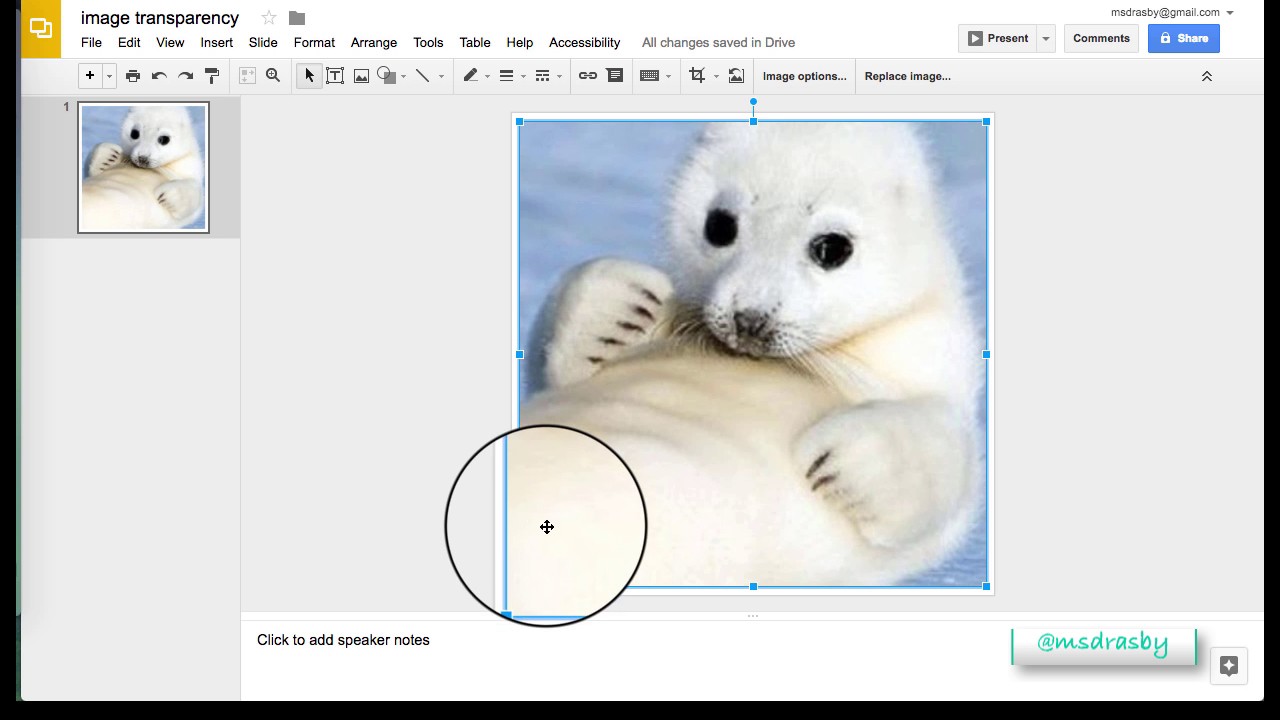Screen dimensions: 1280x720
Task: Click the Reset image icon
Action: (736, 76)
